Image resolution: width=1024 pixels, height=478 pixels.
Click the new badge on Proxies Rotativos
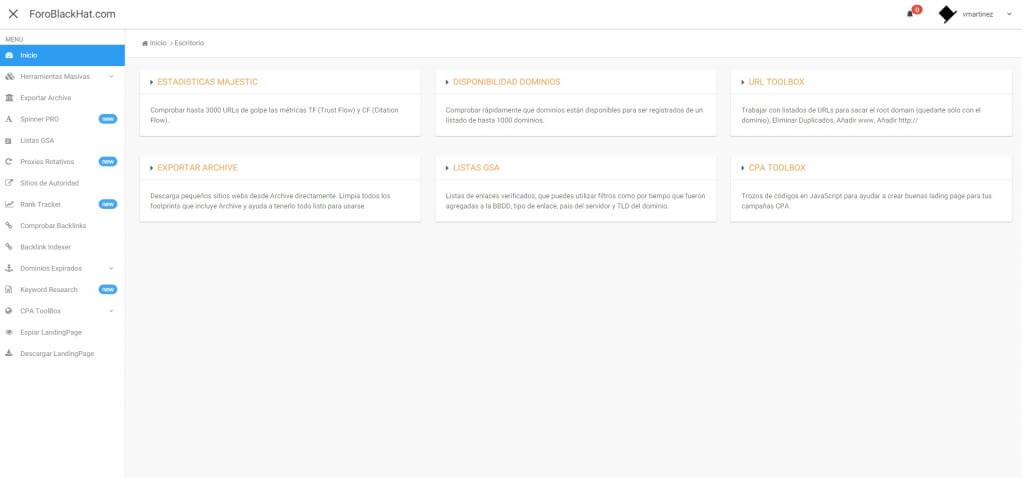click(108, 161)
